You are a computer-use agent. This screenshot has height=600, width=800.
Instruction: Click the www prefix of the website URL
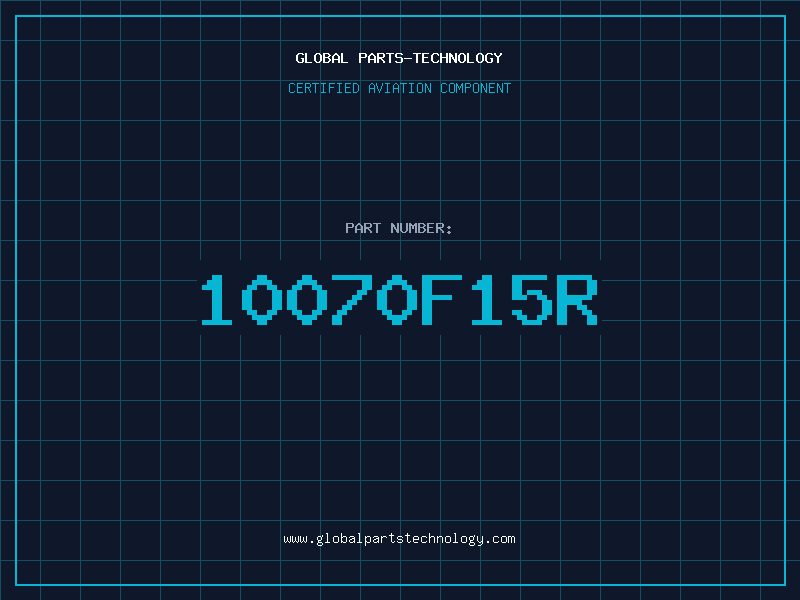[295, 539]
